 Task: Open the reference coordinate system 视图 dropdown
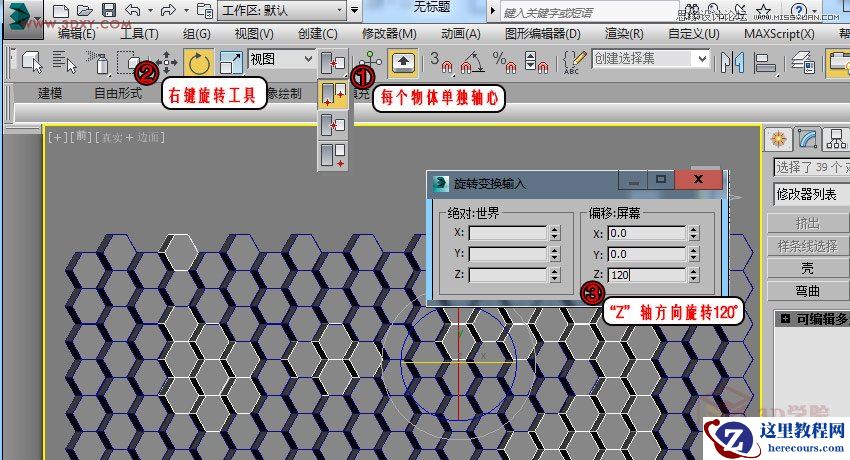[281, 59]
